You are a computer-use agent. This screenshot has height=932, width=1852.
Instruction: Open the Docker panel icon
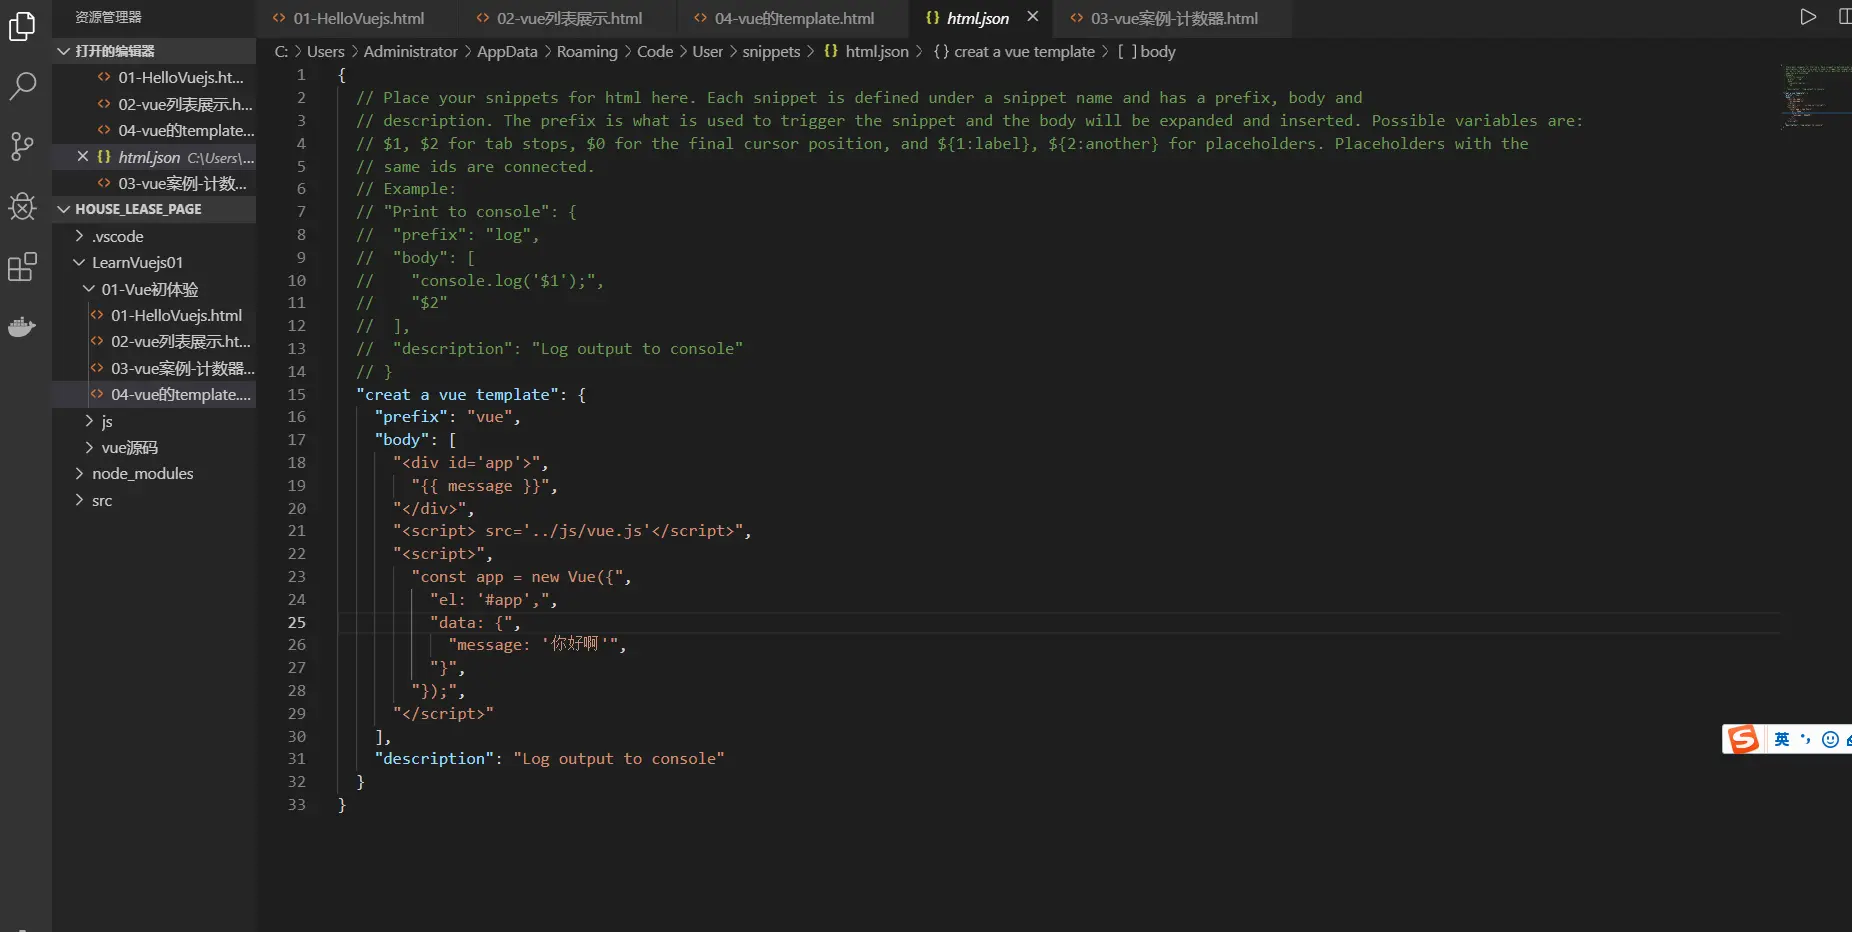[x=22, y=327]
